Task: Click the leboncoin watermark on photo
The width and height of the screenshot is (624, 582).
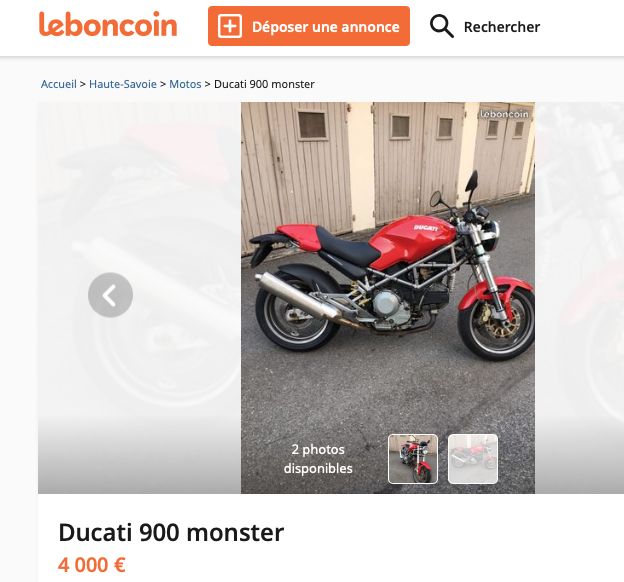Action: coord(504,114)
